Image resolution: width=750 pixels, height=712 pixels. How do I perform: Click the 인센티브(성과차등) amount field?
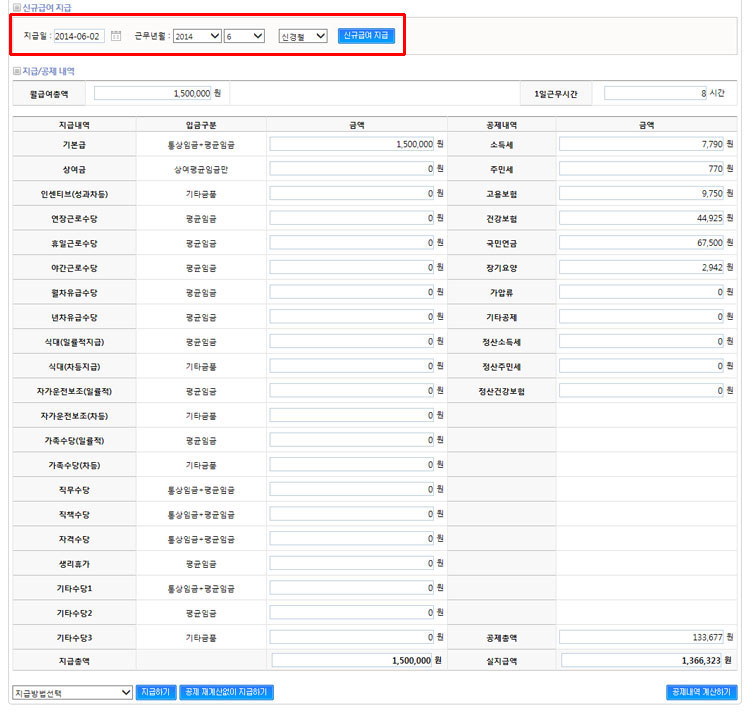pos(352,193)
